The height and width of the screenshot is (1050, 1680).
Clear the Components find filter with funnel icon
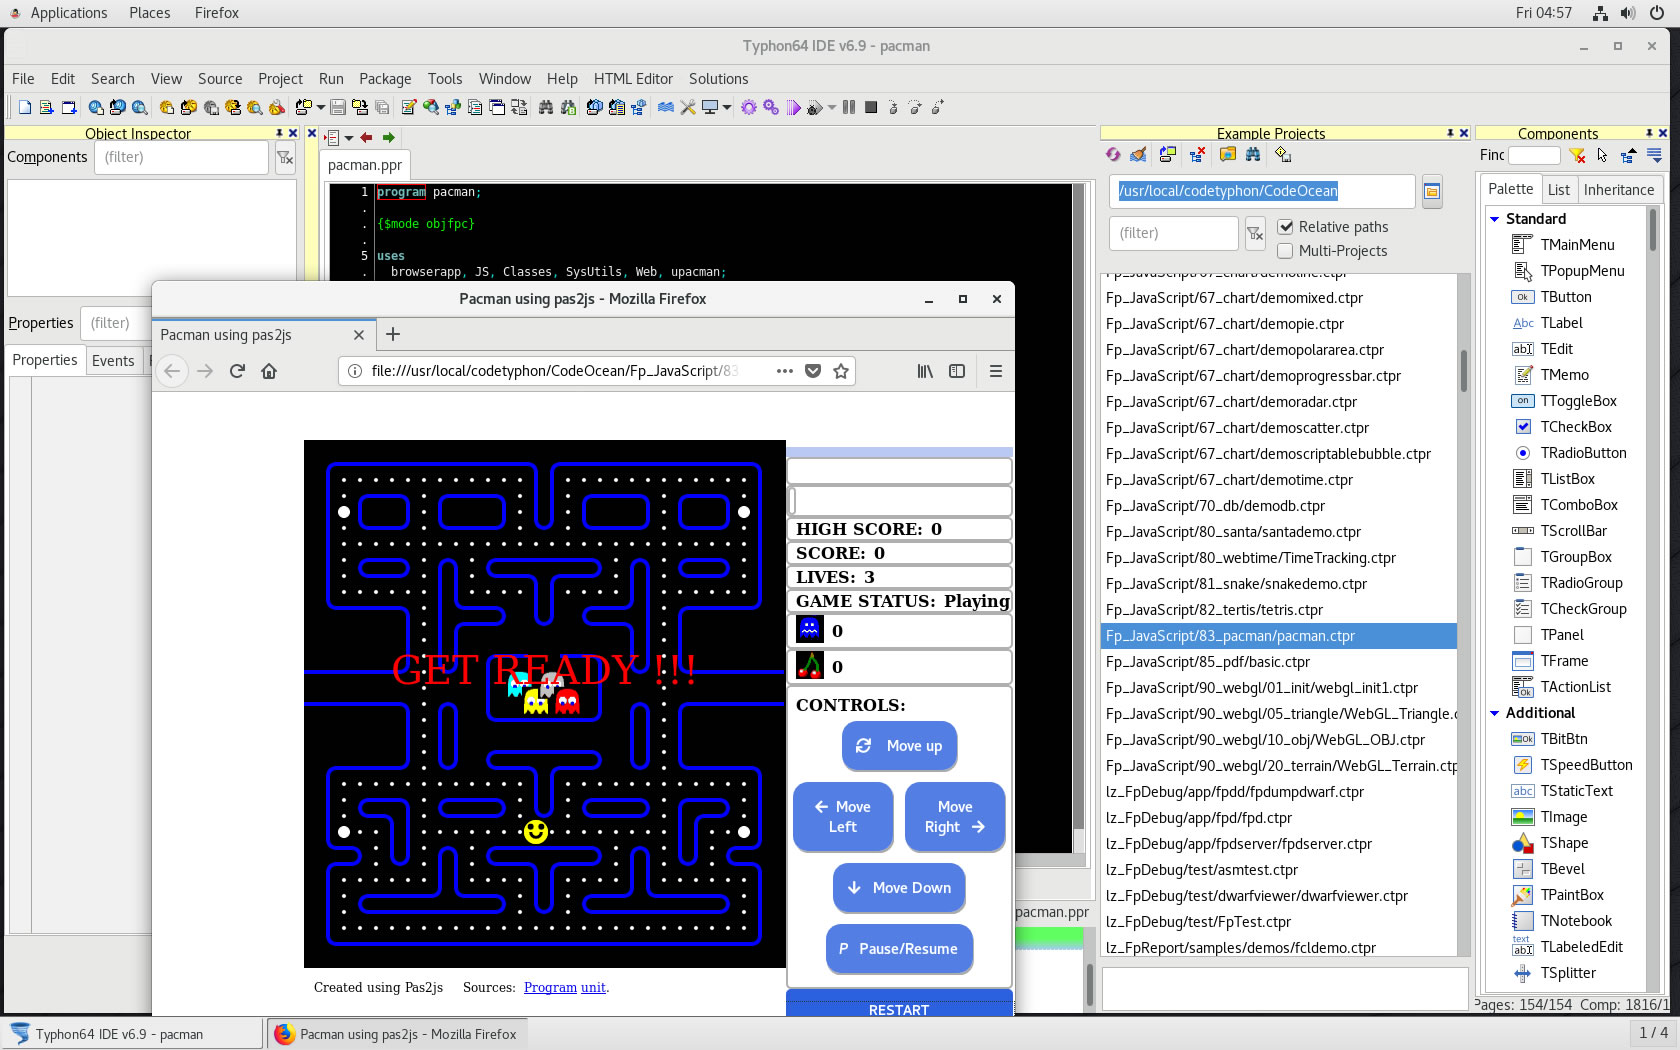coord(1577,155)
